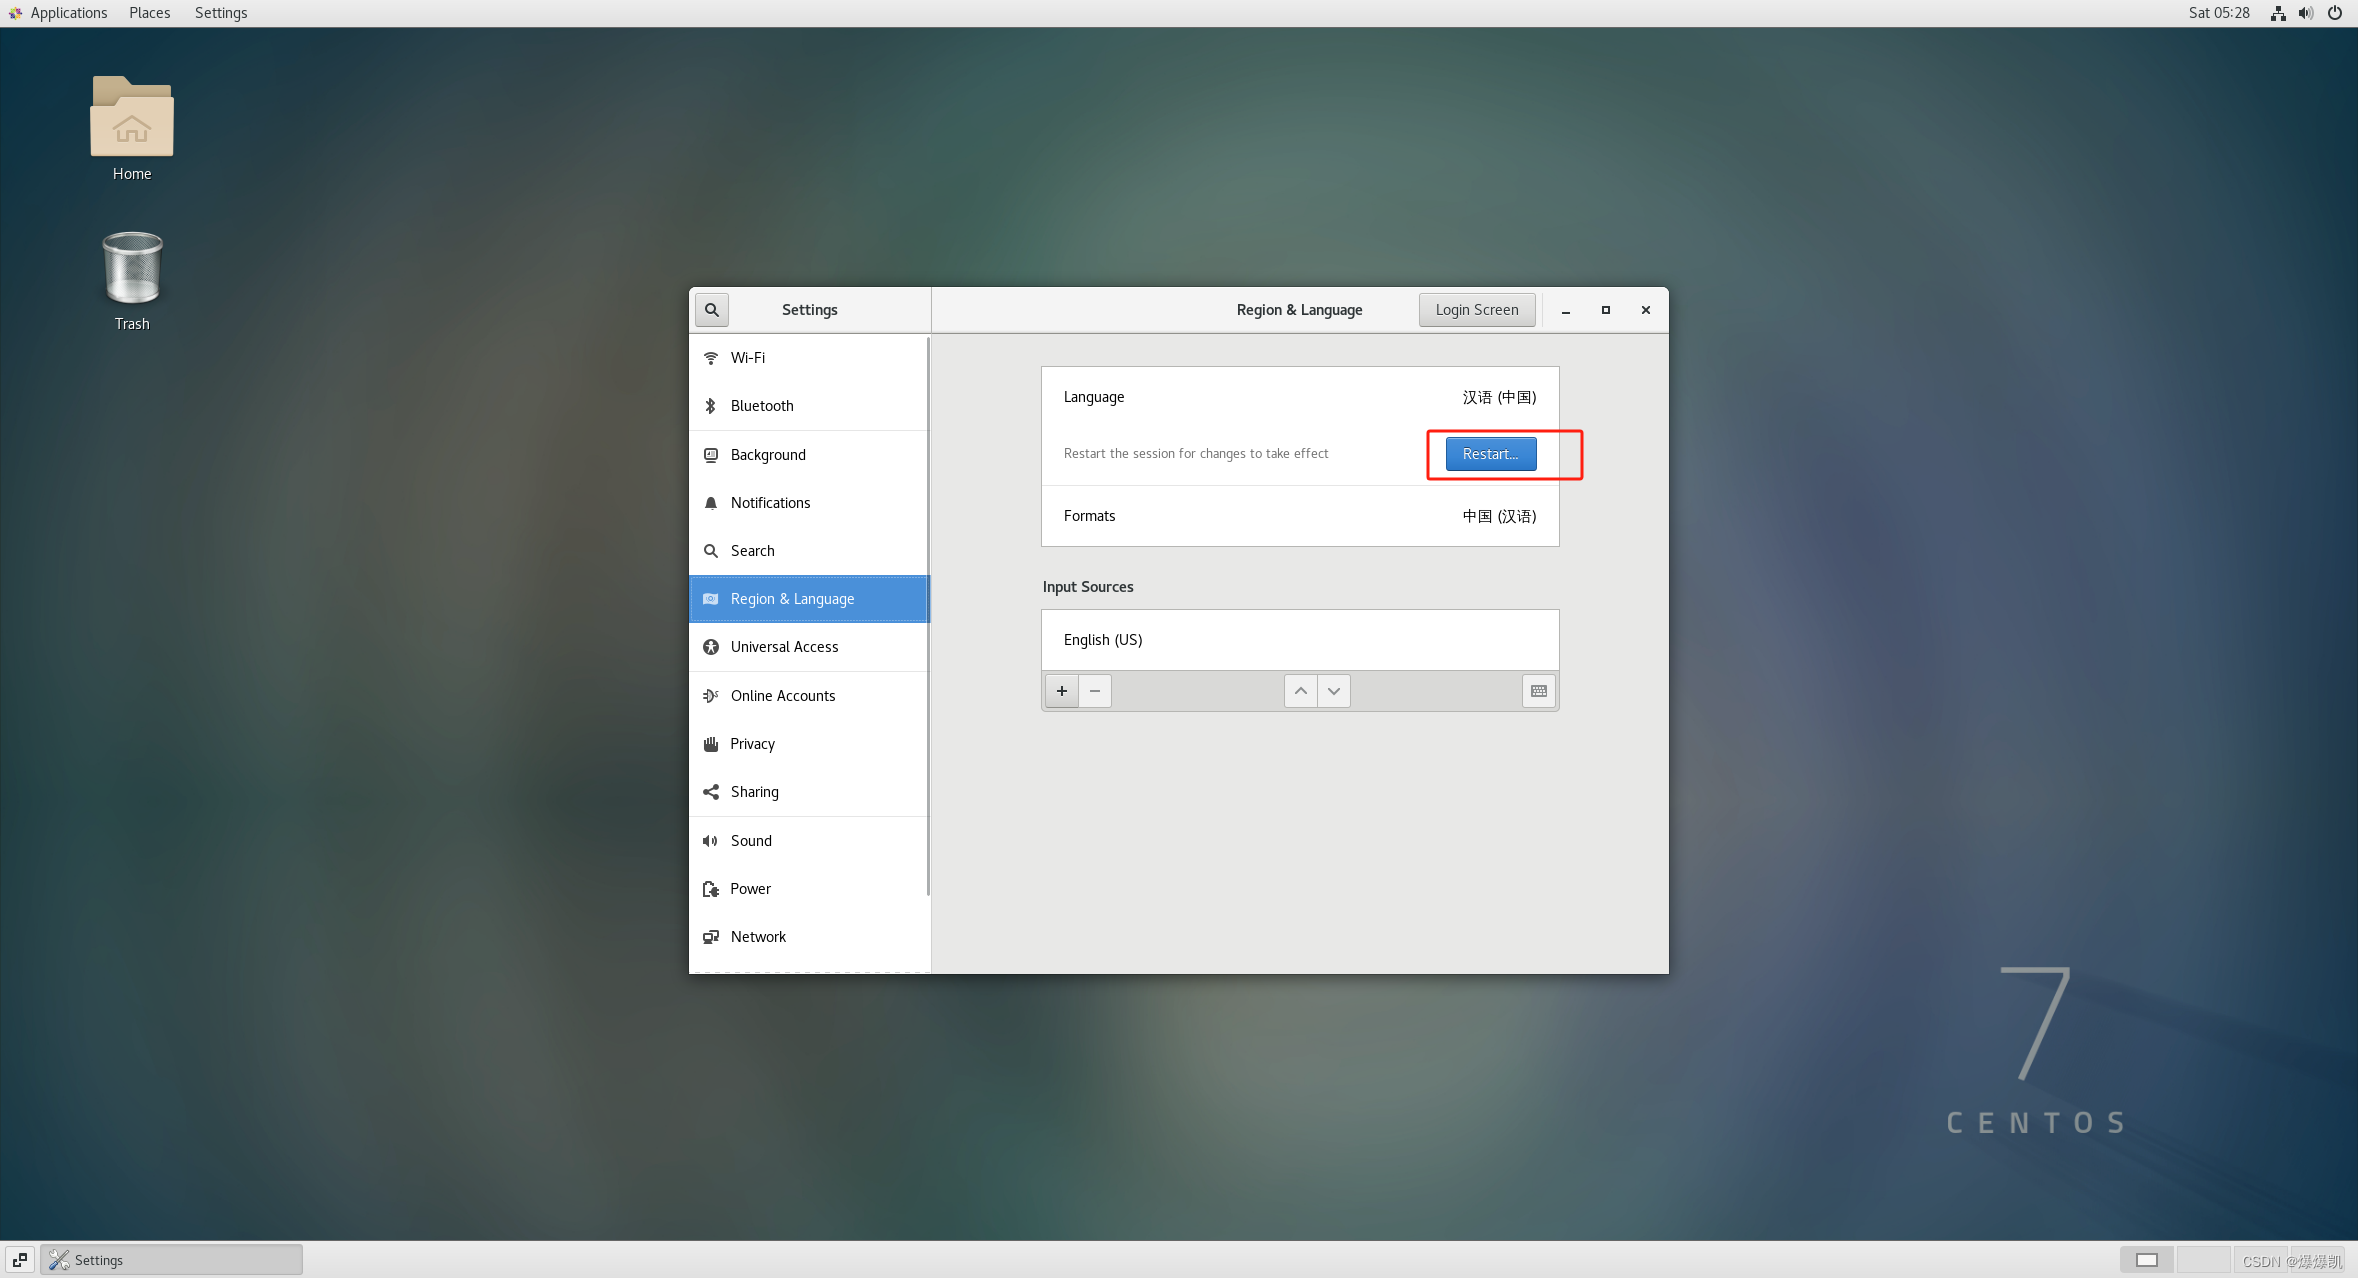Click the sidebar vertical scrollbar

(928, 616)
